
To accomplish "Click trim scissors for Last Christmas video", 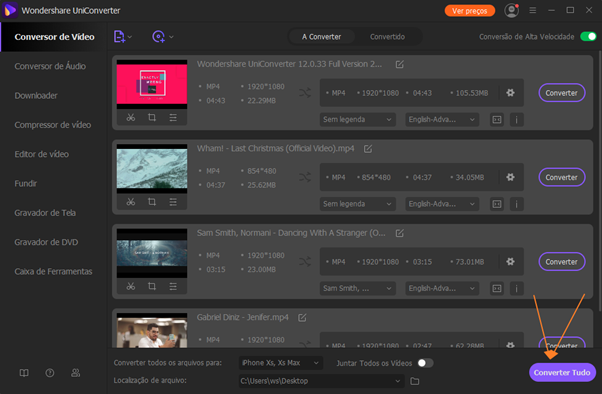I will click(x=131, y=202).
